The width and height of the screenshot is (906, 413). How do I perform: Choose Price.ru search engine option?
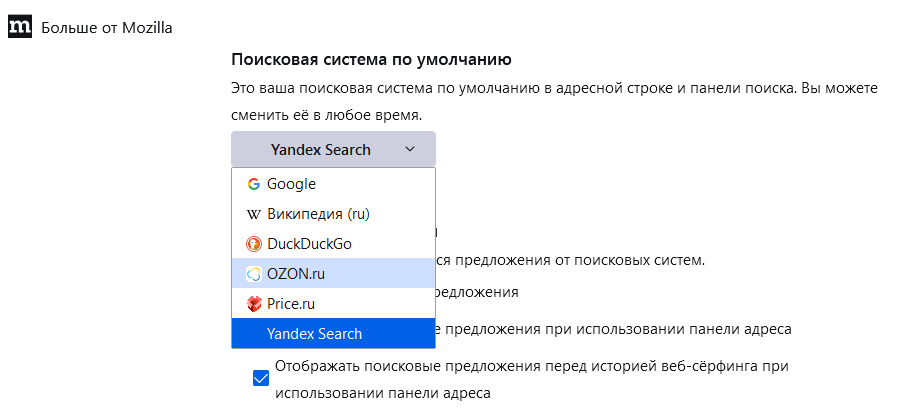333,304
